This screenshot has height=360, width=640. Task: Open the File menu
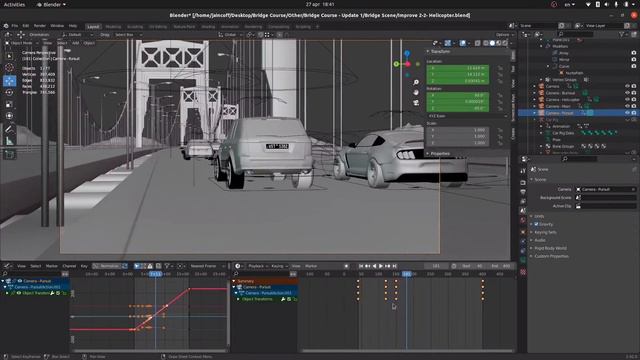(x=15, y=26)
